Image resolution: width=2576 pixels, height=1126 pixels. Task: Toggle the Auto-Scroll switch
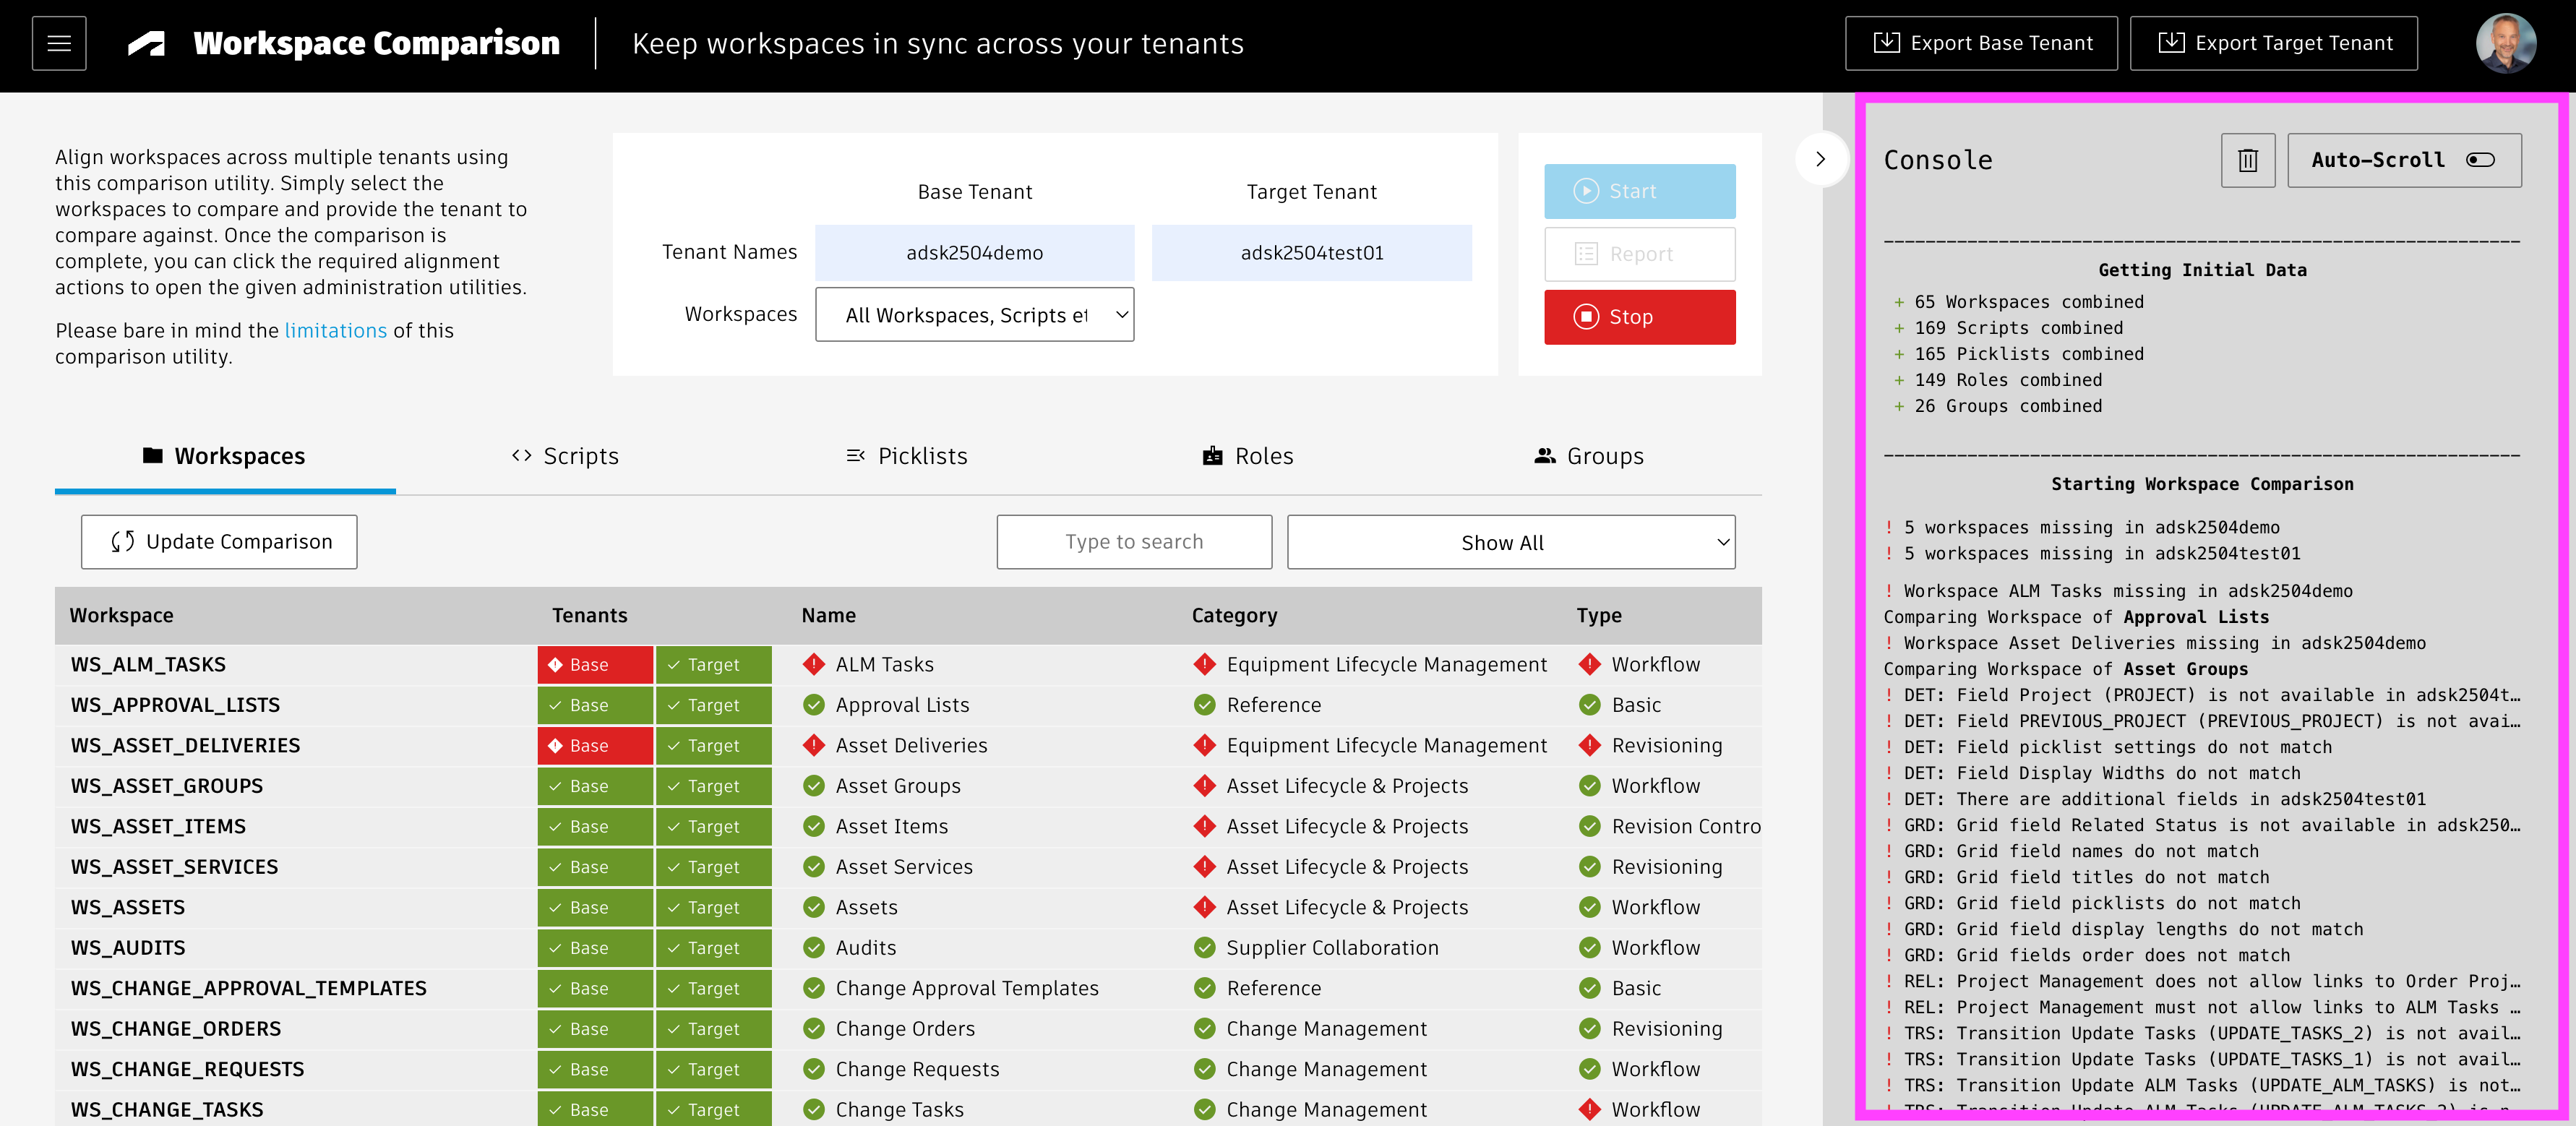(x=2480, y=160)
